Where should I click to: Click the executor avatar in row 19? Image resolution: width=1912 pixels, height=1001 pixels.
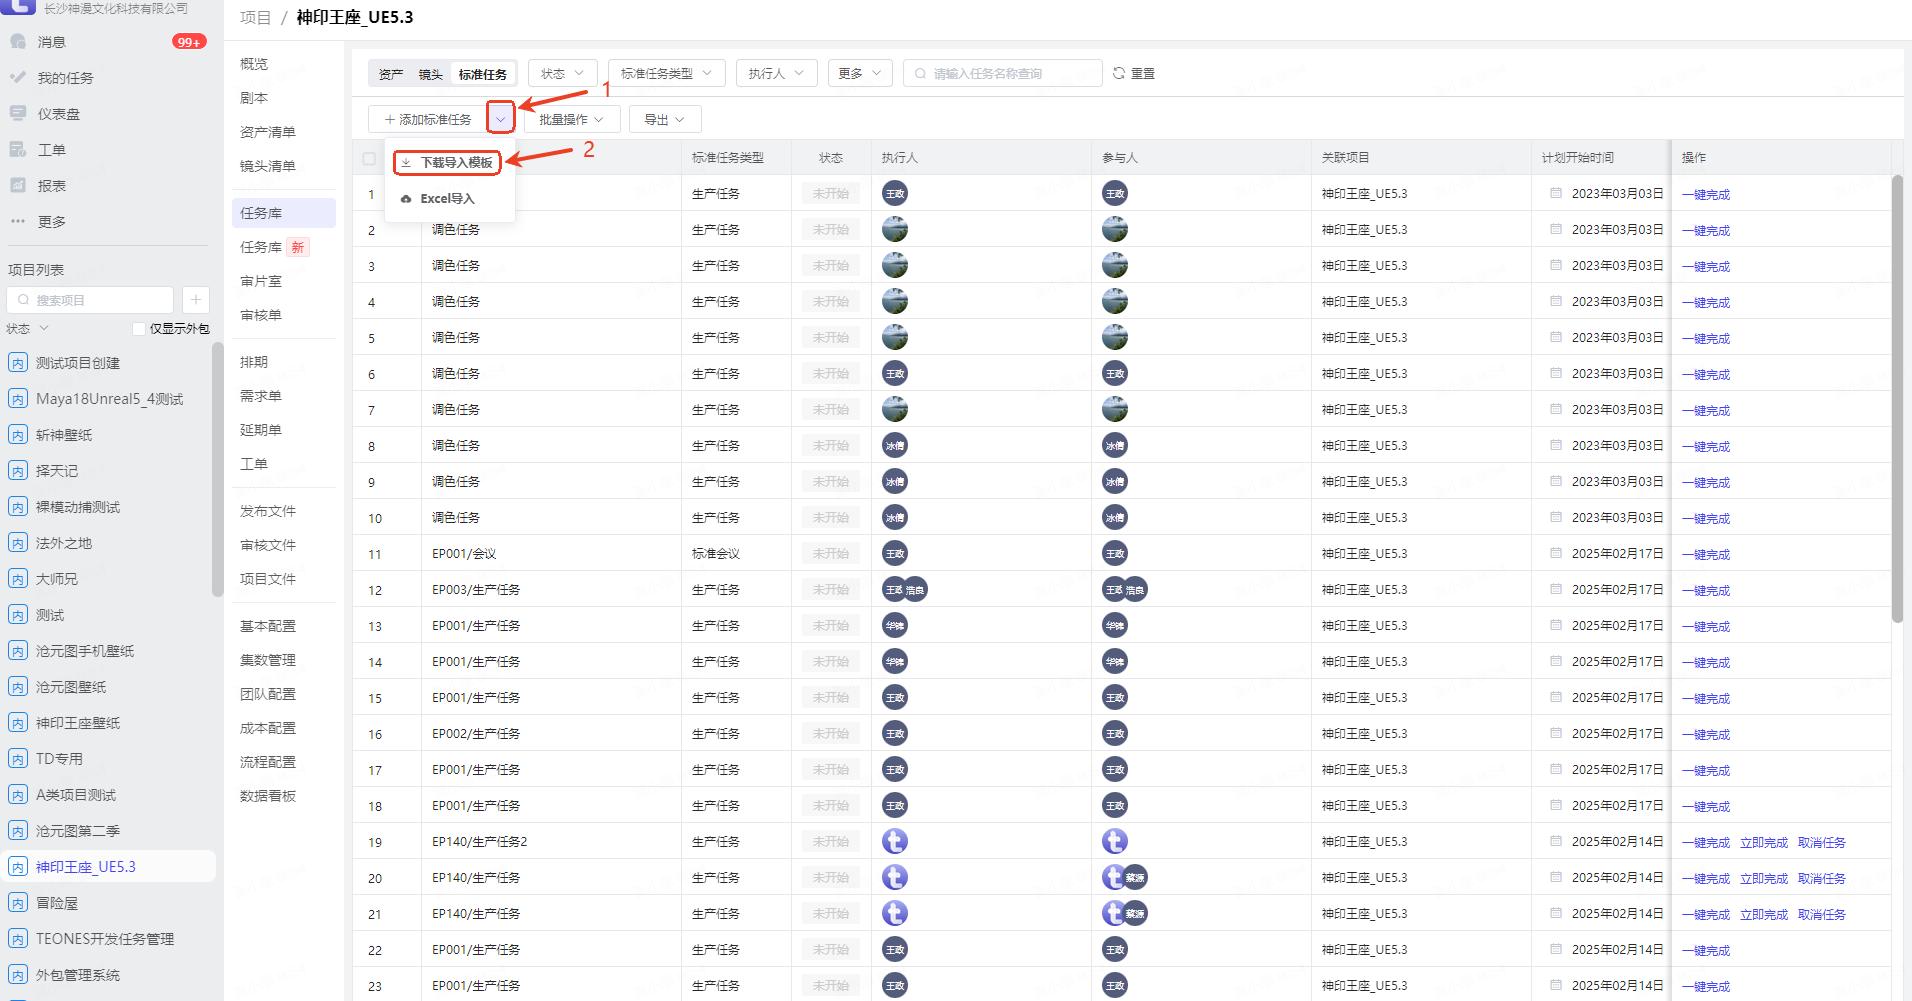(x=895, y=842)
